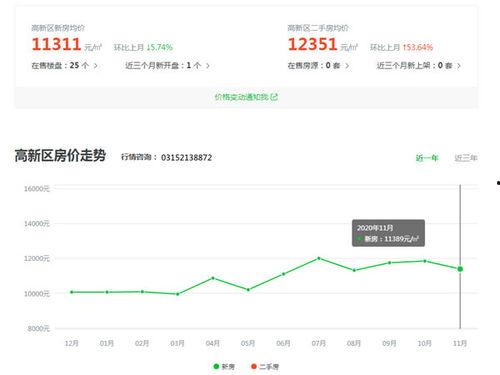The width and height of the screenshot is (500, 375).
Task: Click the second-hand price 12351
Action: click(313, 44)
